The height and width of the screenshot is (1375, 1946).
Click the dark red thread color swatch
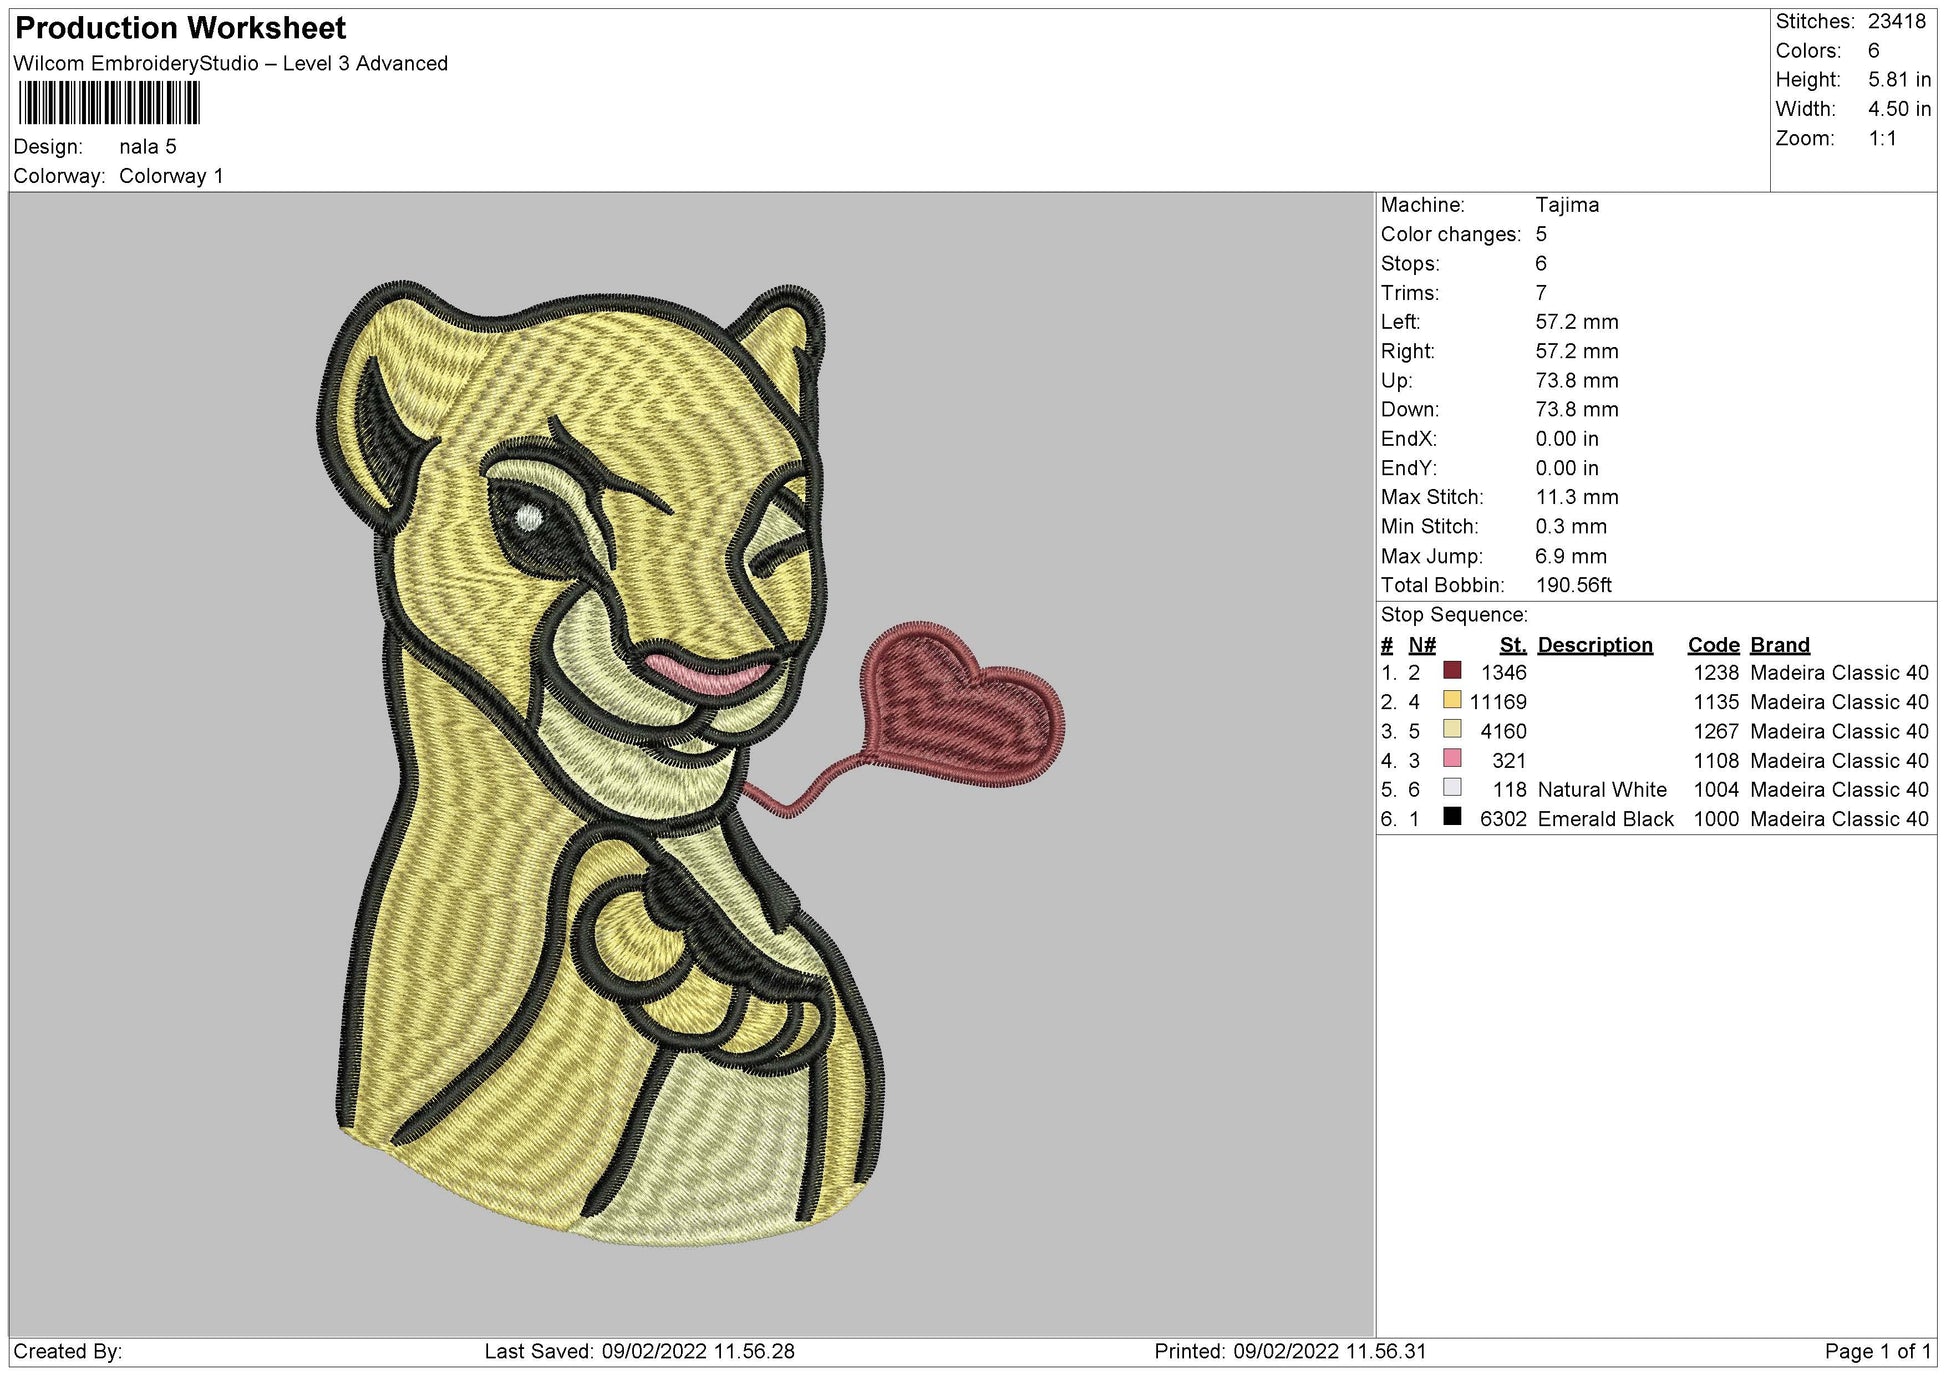pos(1452,671)
